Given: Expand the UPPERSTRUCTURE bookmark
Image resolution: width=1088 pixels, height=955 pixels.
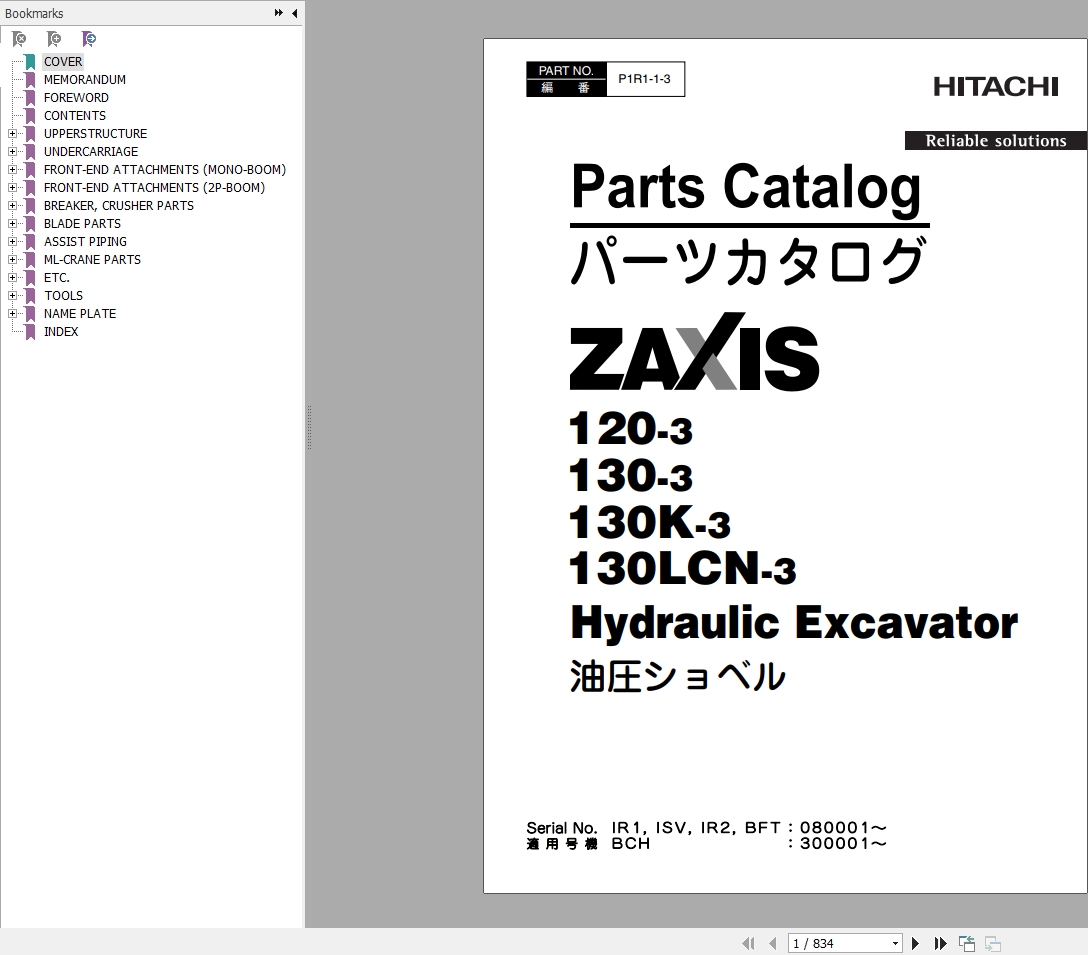Looking at the screenshot, I should tap(12, 133).
